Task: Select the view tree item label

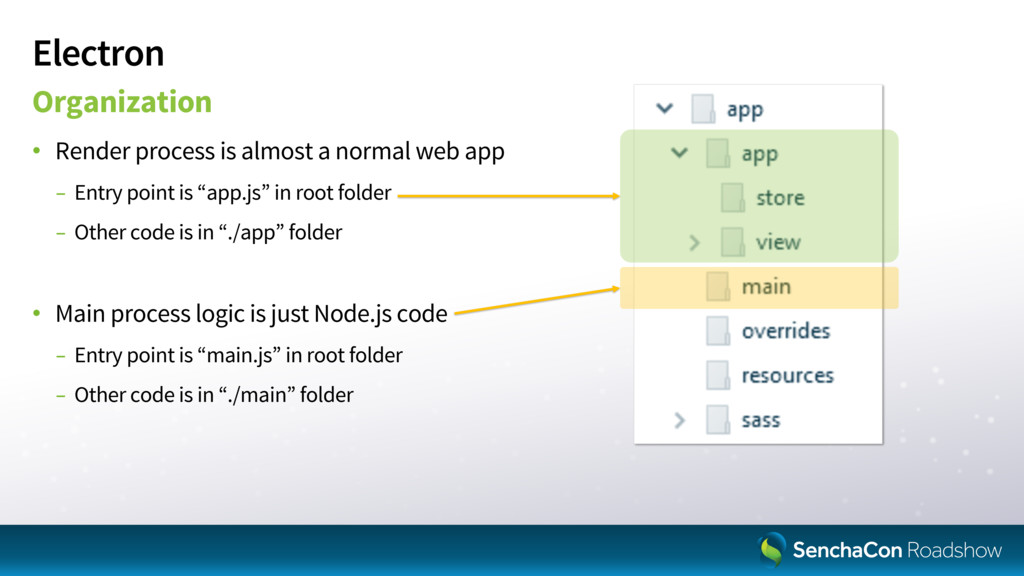Action: pyautogui.click(x=778, y=242)
